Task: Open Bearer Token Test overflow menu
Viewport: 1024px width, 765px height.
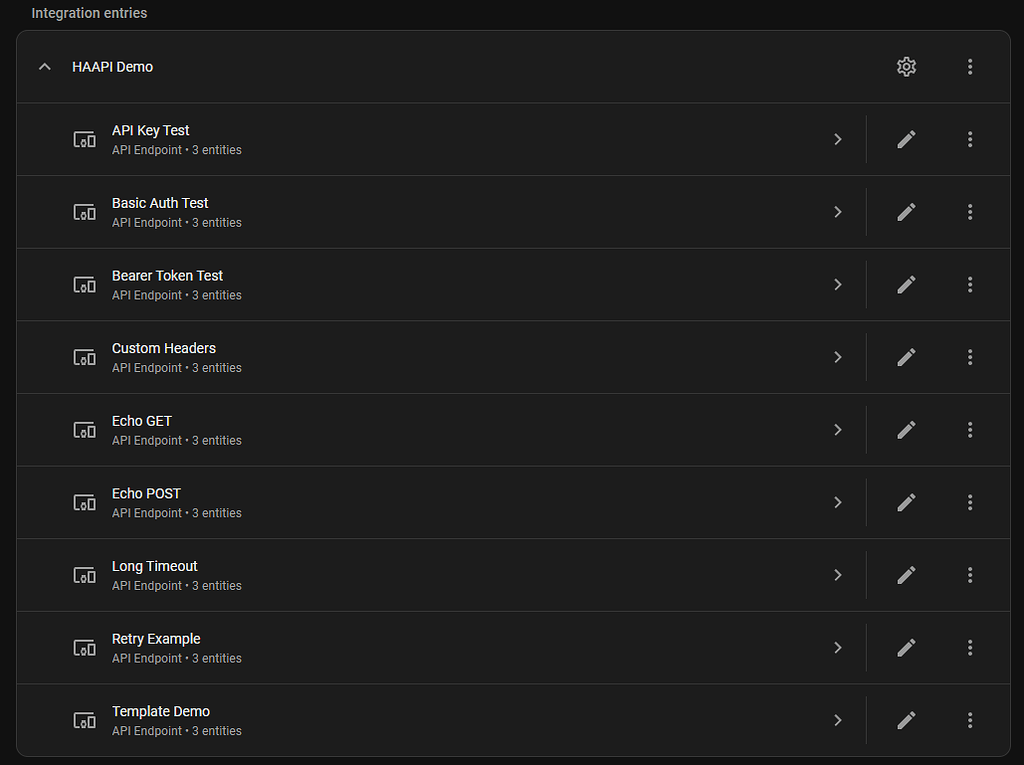Action: click(x=970, y=284)
